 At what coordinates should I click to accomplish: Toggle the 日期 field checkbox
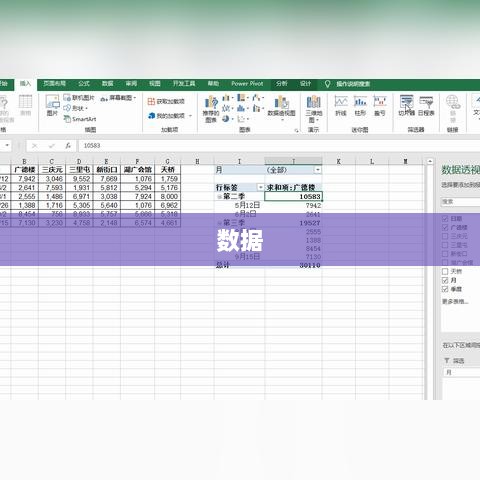tap(445, 219)
